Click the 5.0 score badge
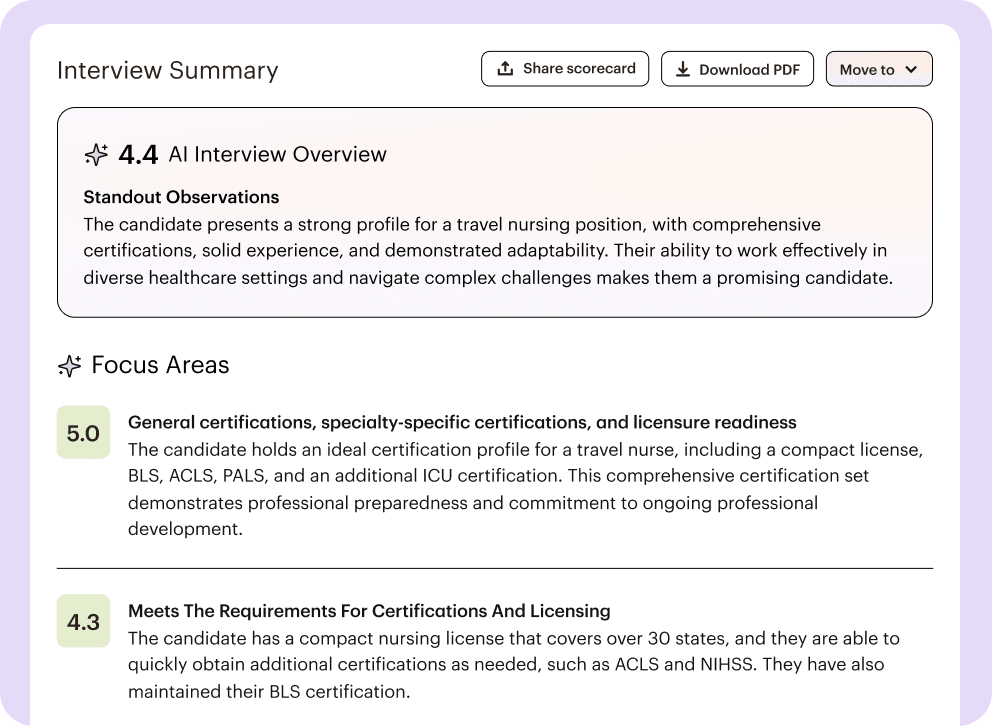The height and width of the screenshot is (726, 992). click(83, 432)
